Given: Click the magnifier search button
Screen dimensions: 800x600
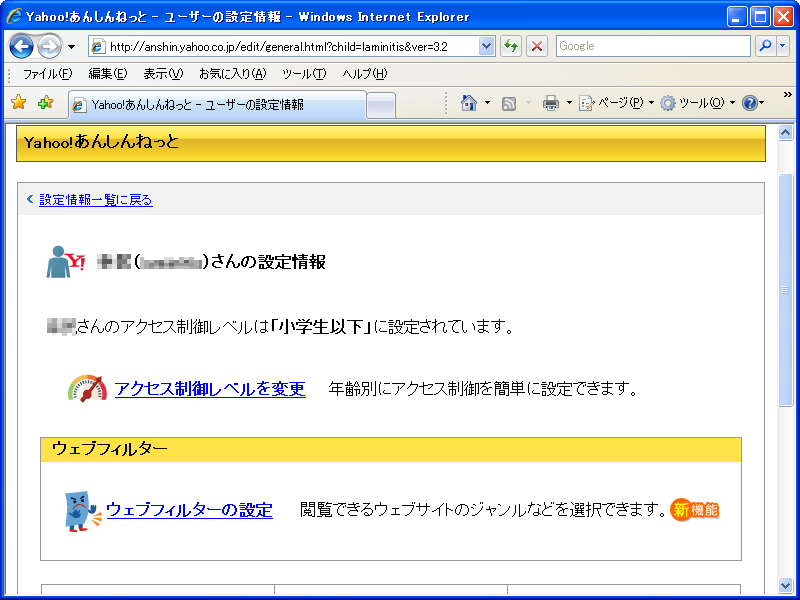Looking at the screenshot, I should (x=765, y=46).
